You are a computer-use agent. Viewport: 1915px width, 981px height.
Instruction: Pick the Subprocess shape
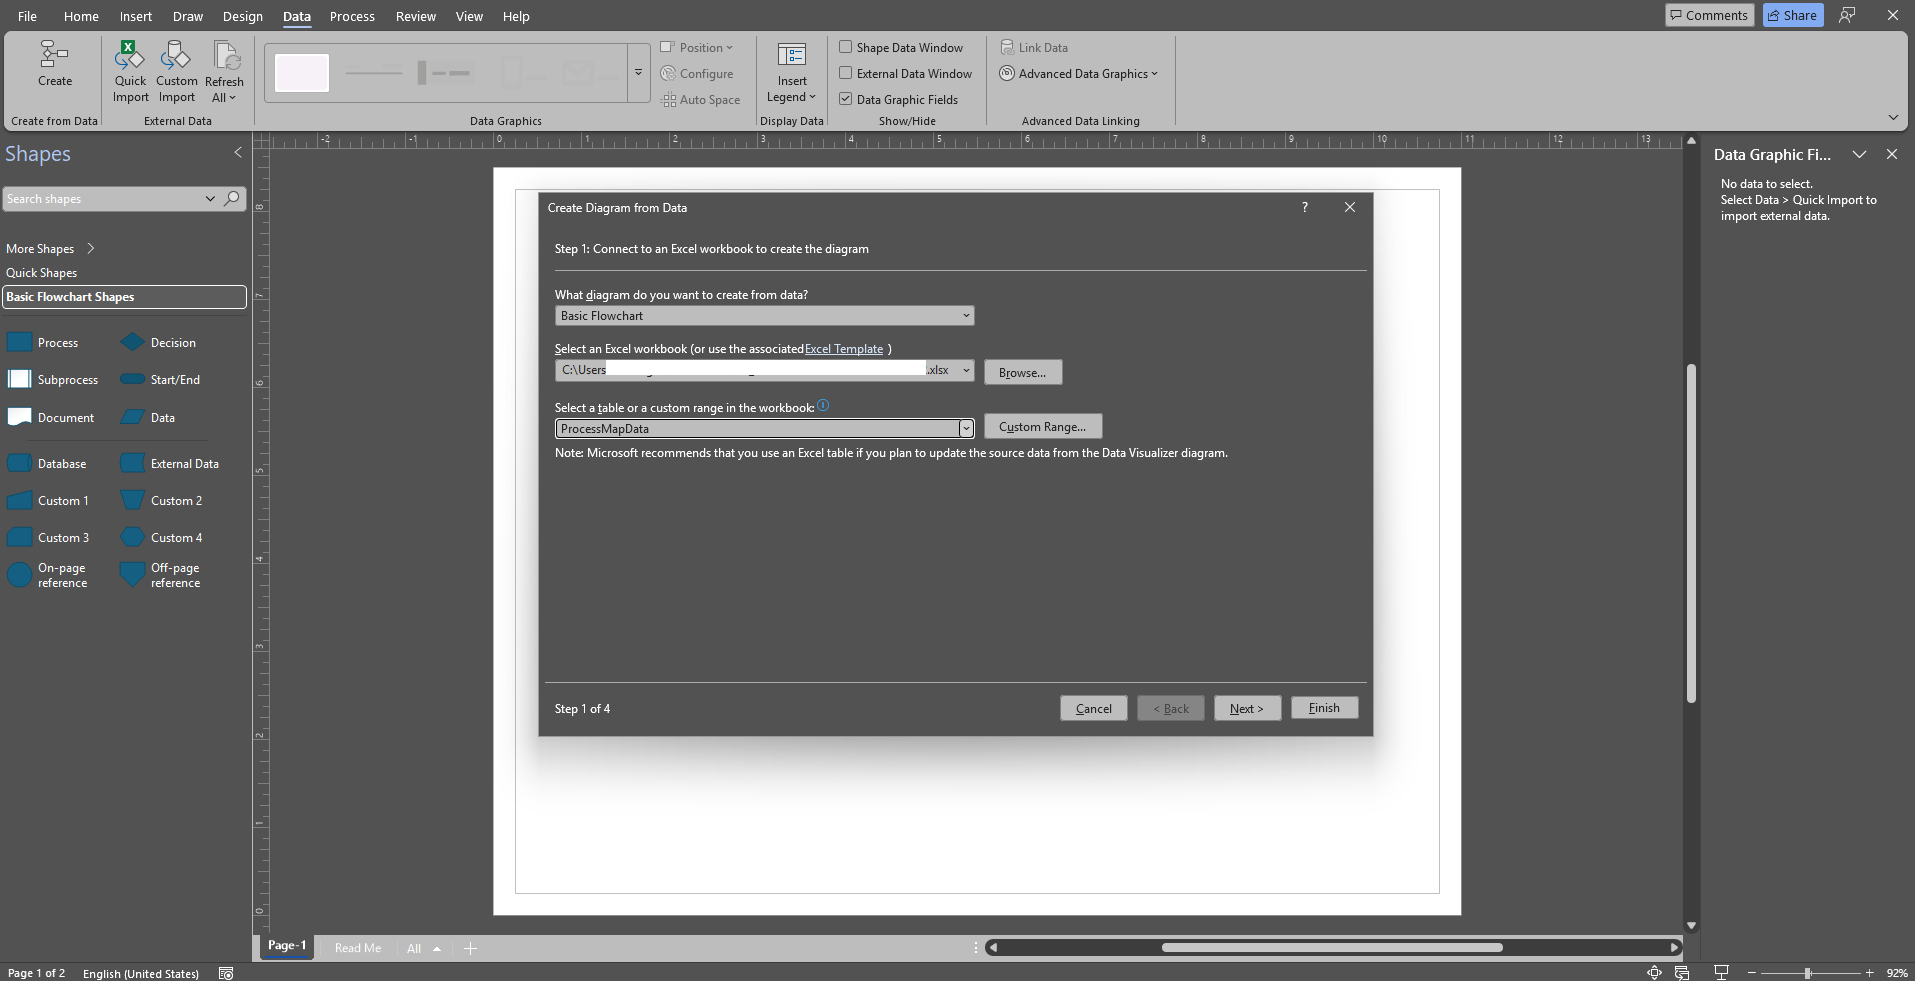(x=53, y=379)
